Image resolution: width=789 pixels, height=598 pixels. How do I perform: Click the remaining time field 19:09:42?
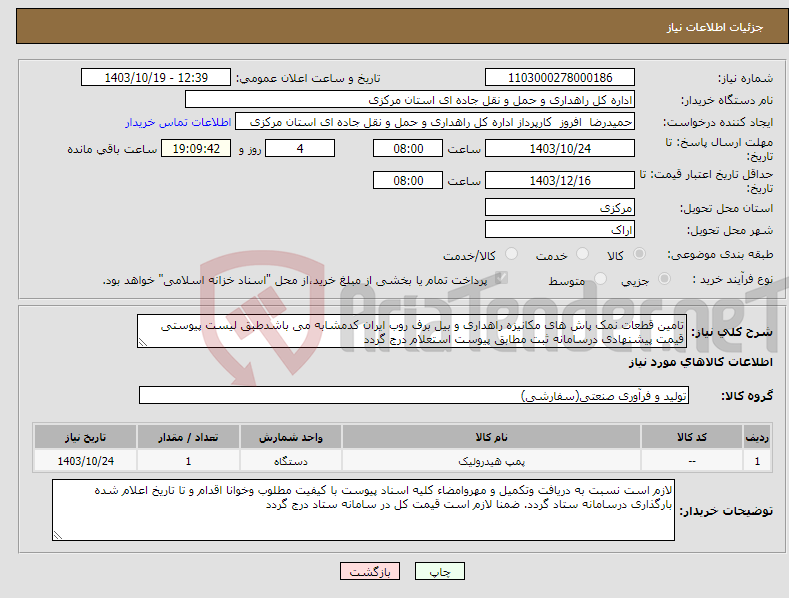[x=196, y=148]
